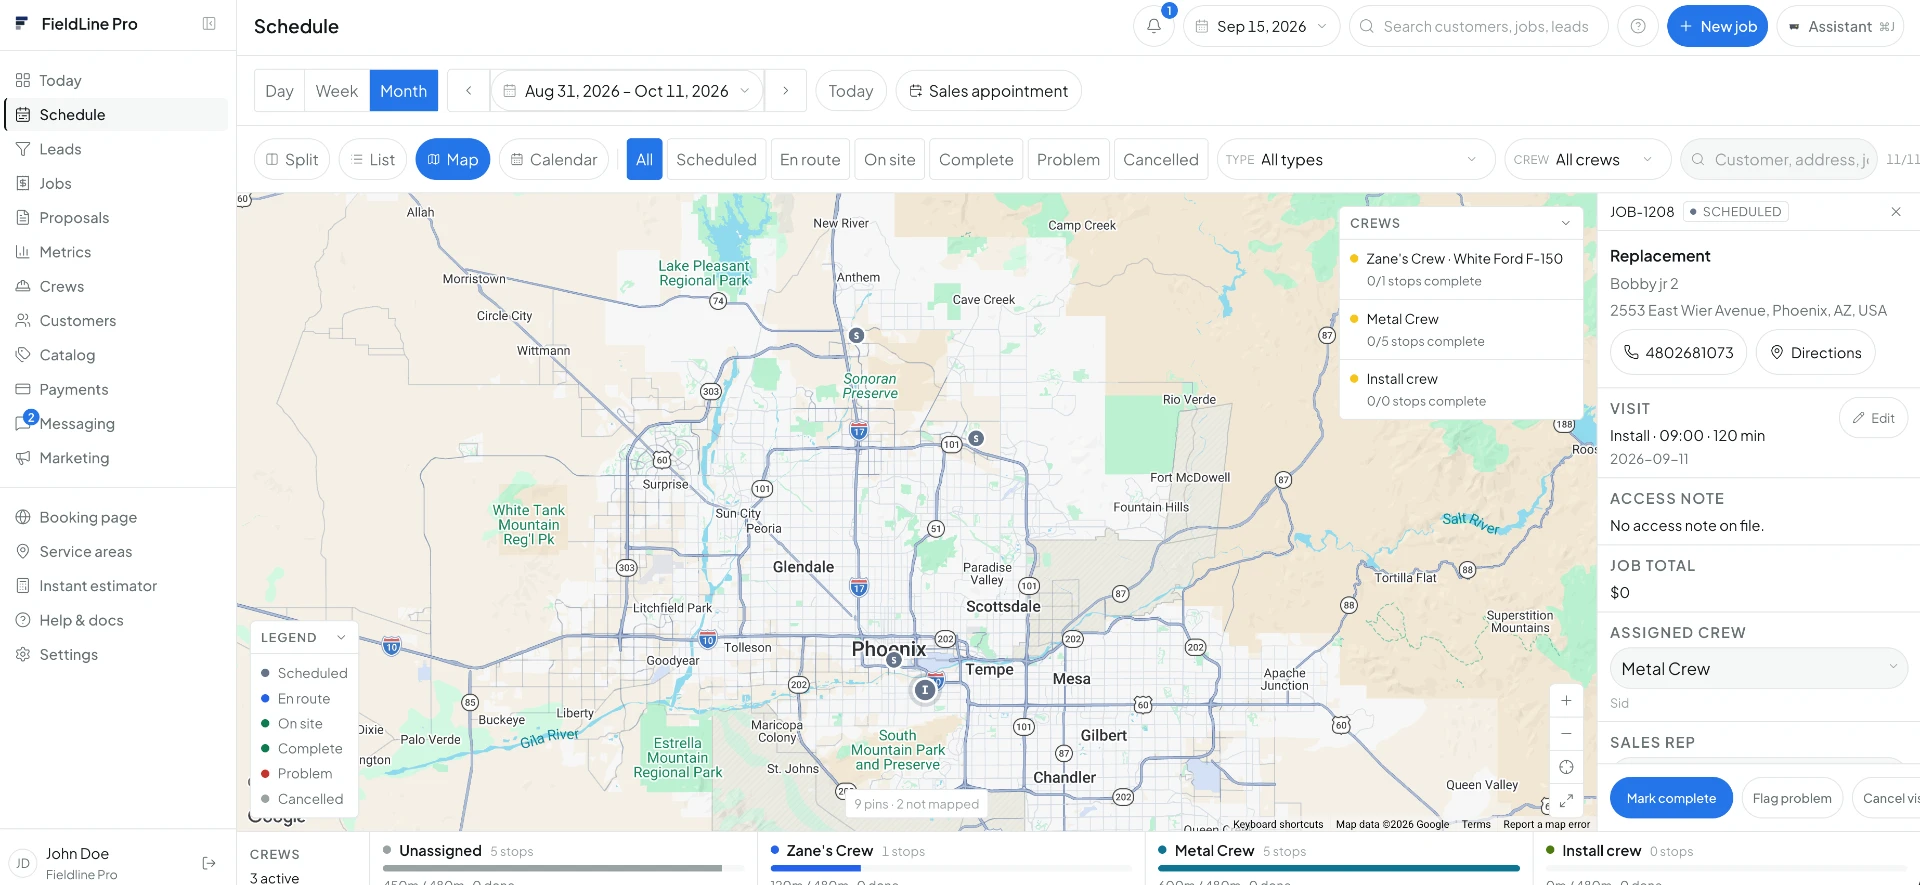Change assigned crew Metal Crew dropdown
Image resolution: width=1920 pixels, height=885 pixels.
point(1758,669)
